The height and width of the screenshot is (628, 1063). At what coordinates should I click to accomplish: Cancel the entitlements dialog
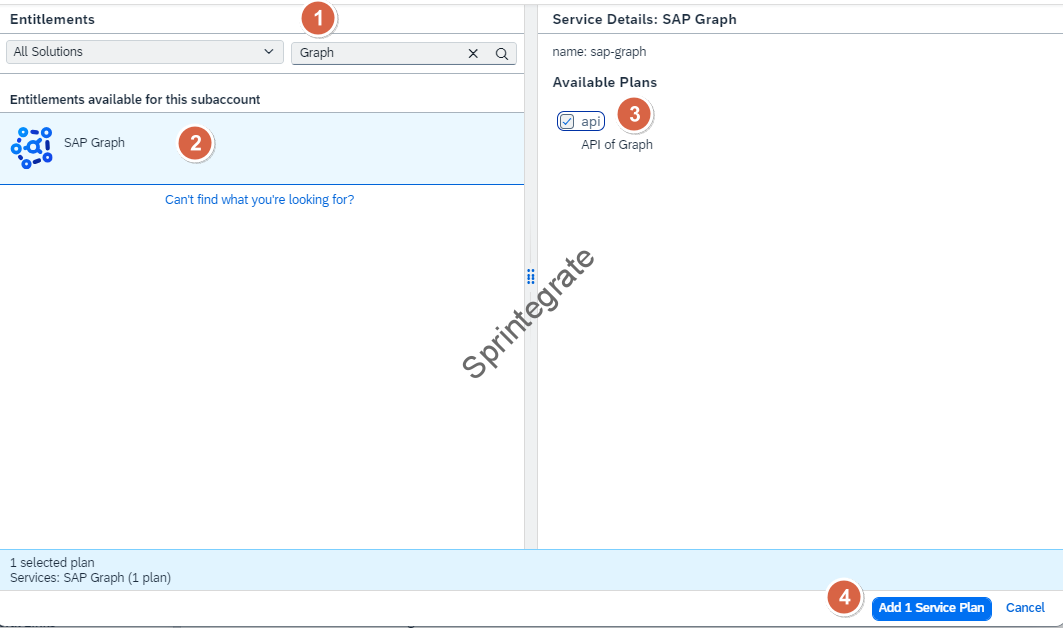click(1024, 608)
